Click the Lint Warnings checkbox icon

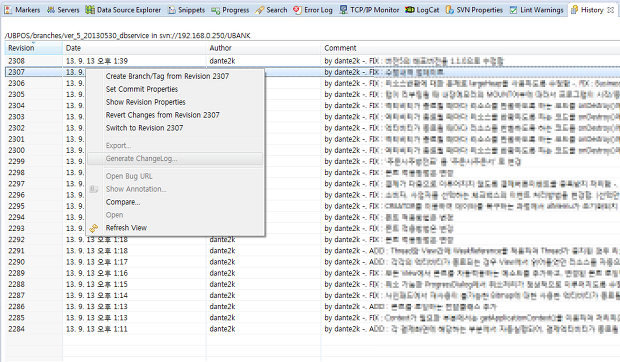tap(513, 10)
